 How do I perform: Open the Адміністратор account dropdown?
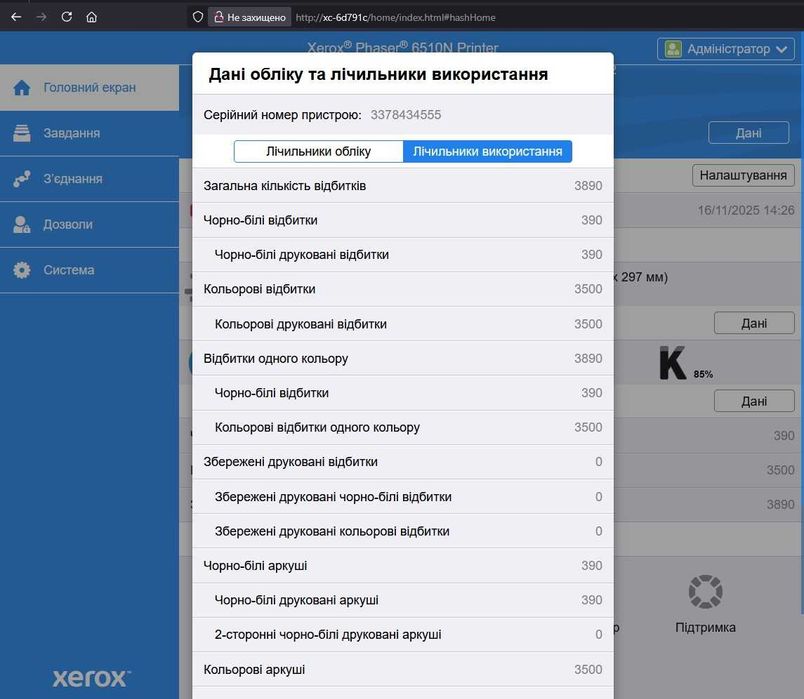[726, 49]
